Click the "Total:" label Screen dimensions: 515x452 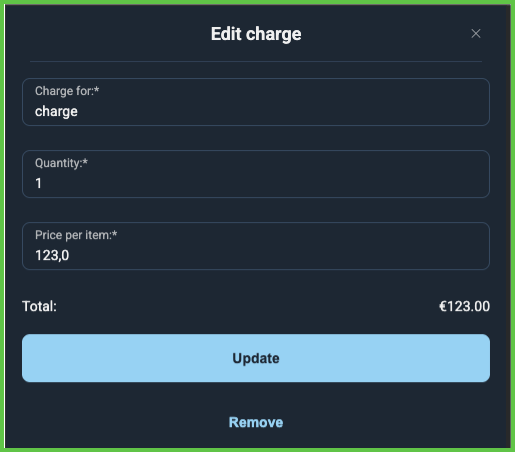click(39, 306)
